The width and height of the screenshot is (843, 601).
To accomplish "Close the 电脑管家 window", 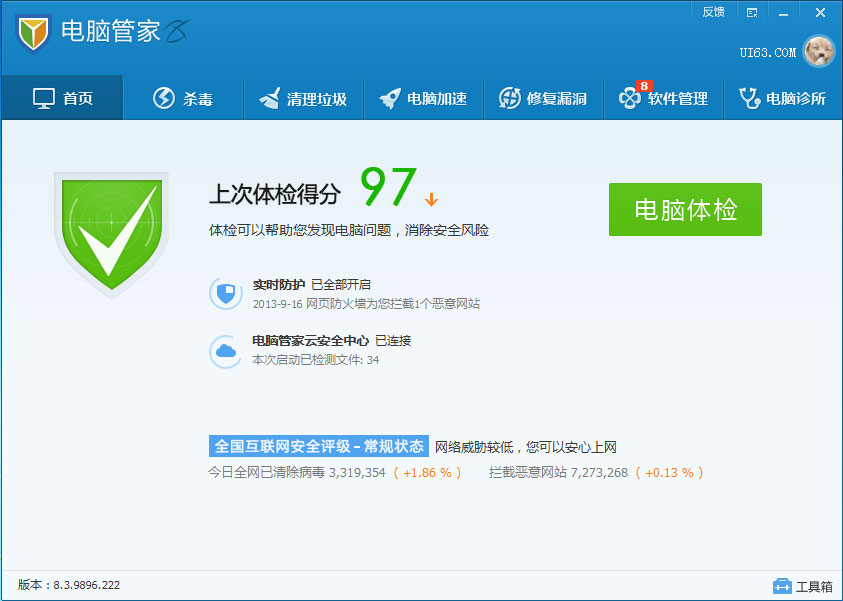I will coord(820,12).
